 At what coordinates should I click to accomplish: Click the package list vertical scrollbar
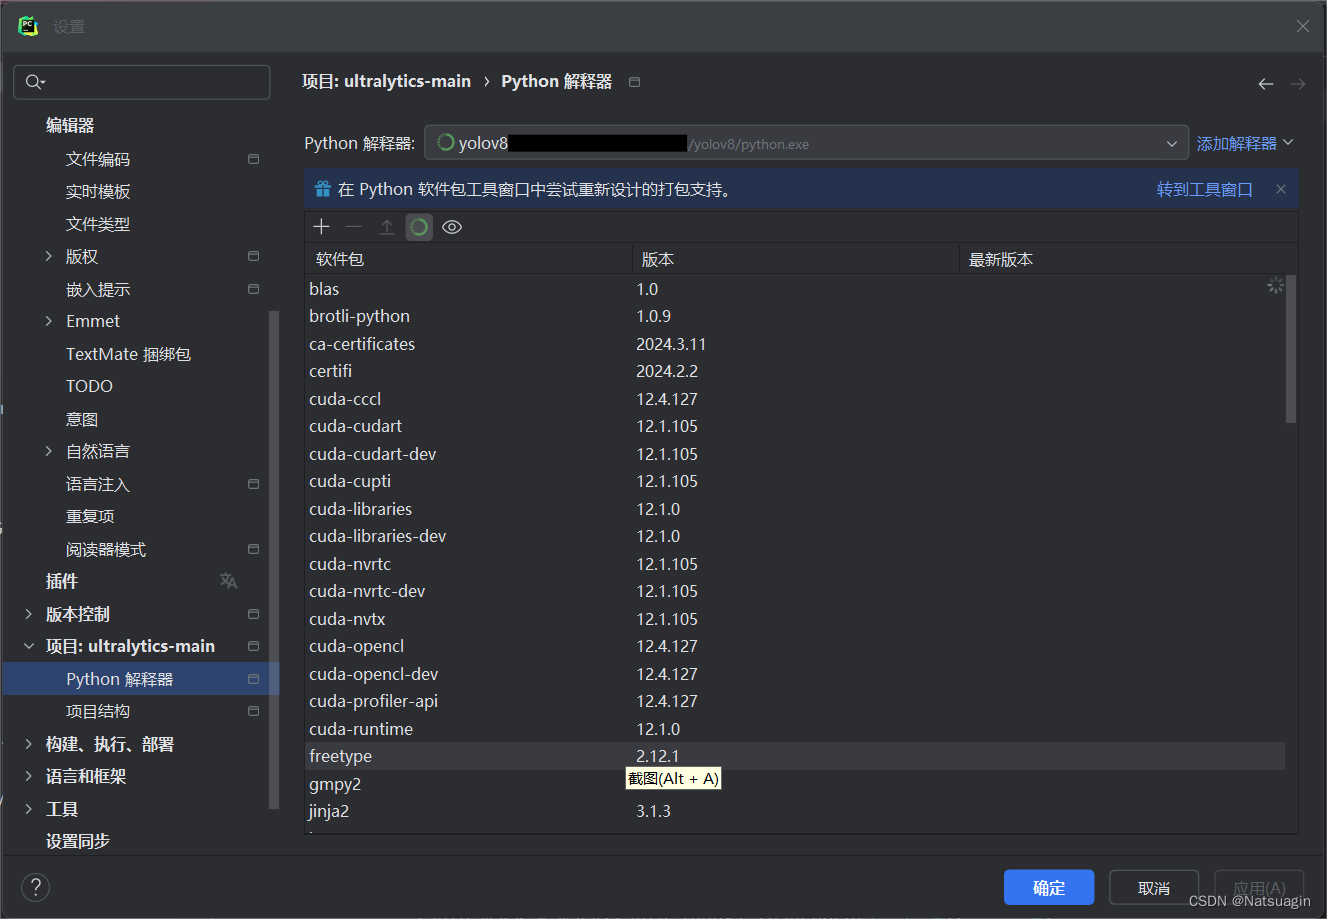[x=1291, y=350]
